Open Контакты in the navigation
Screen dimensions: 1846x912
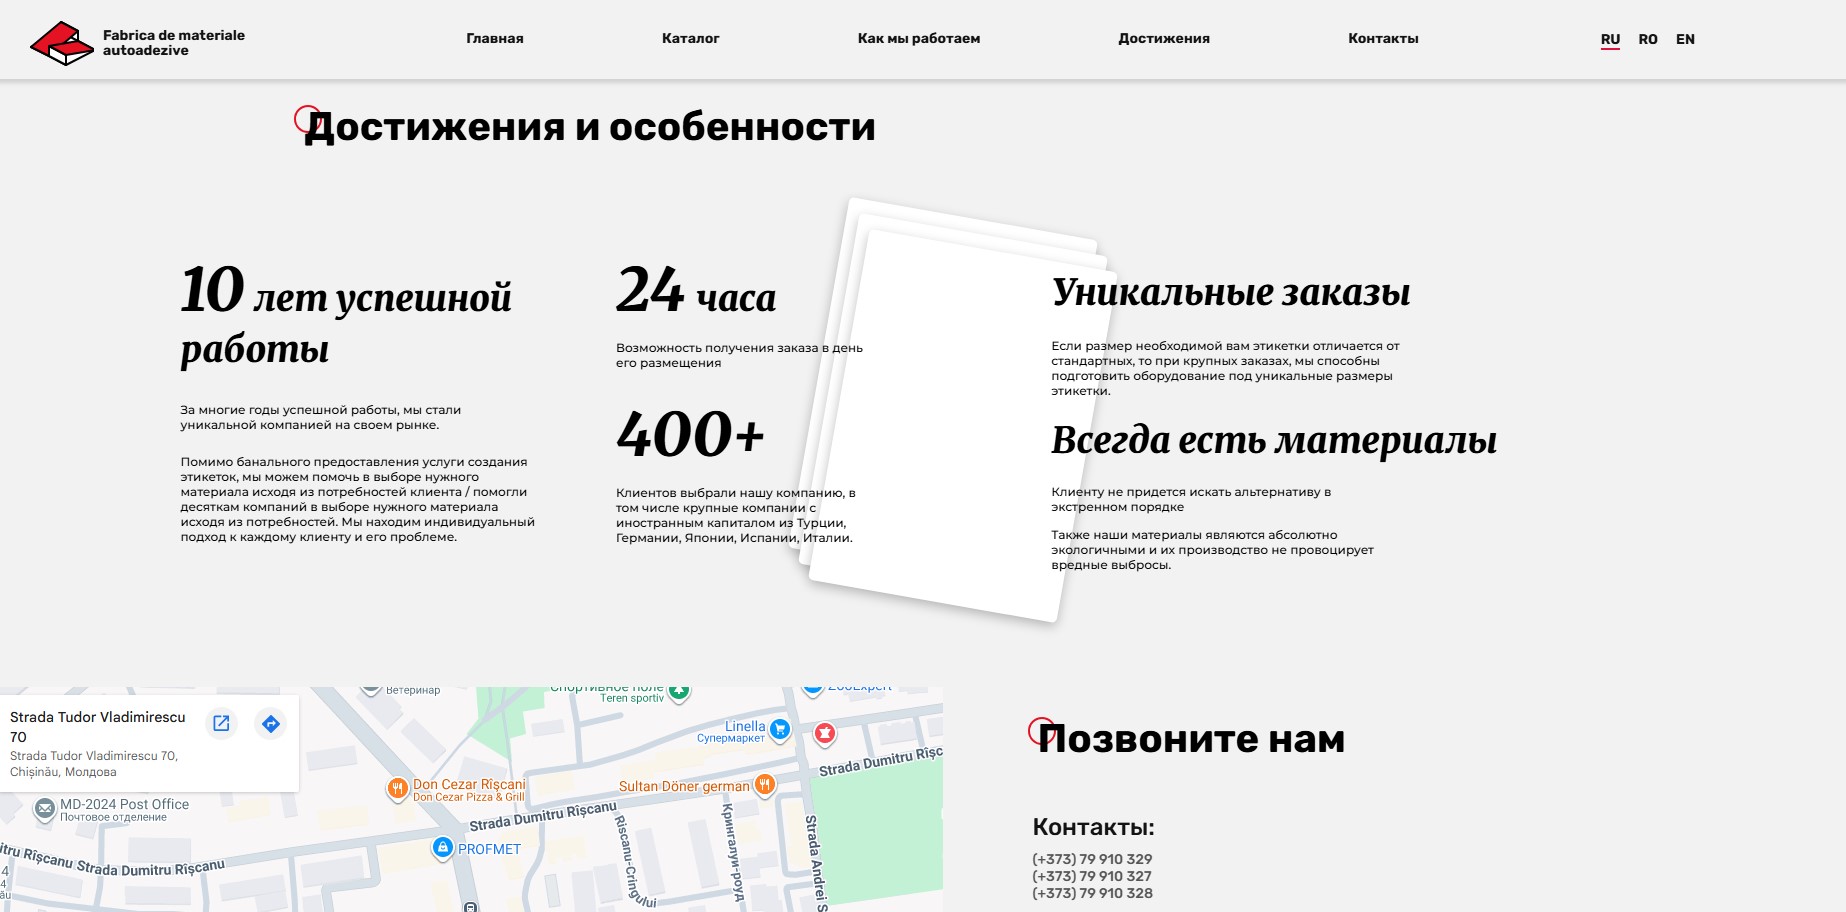1383,39
